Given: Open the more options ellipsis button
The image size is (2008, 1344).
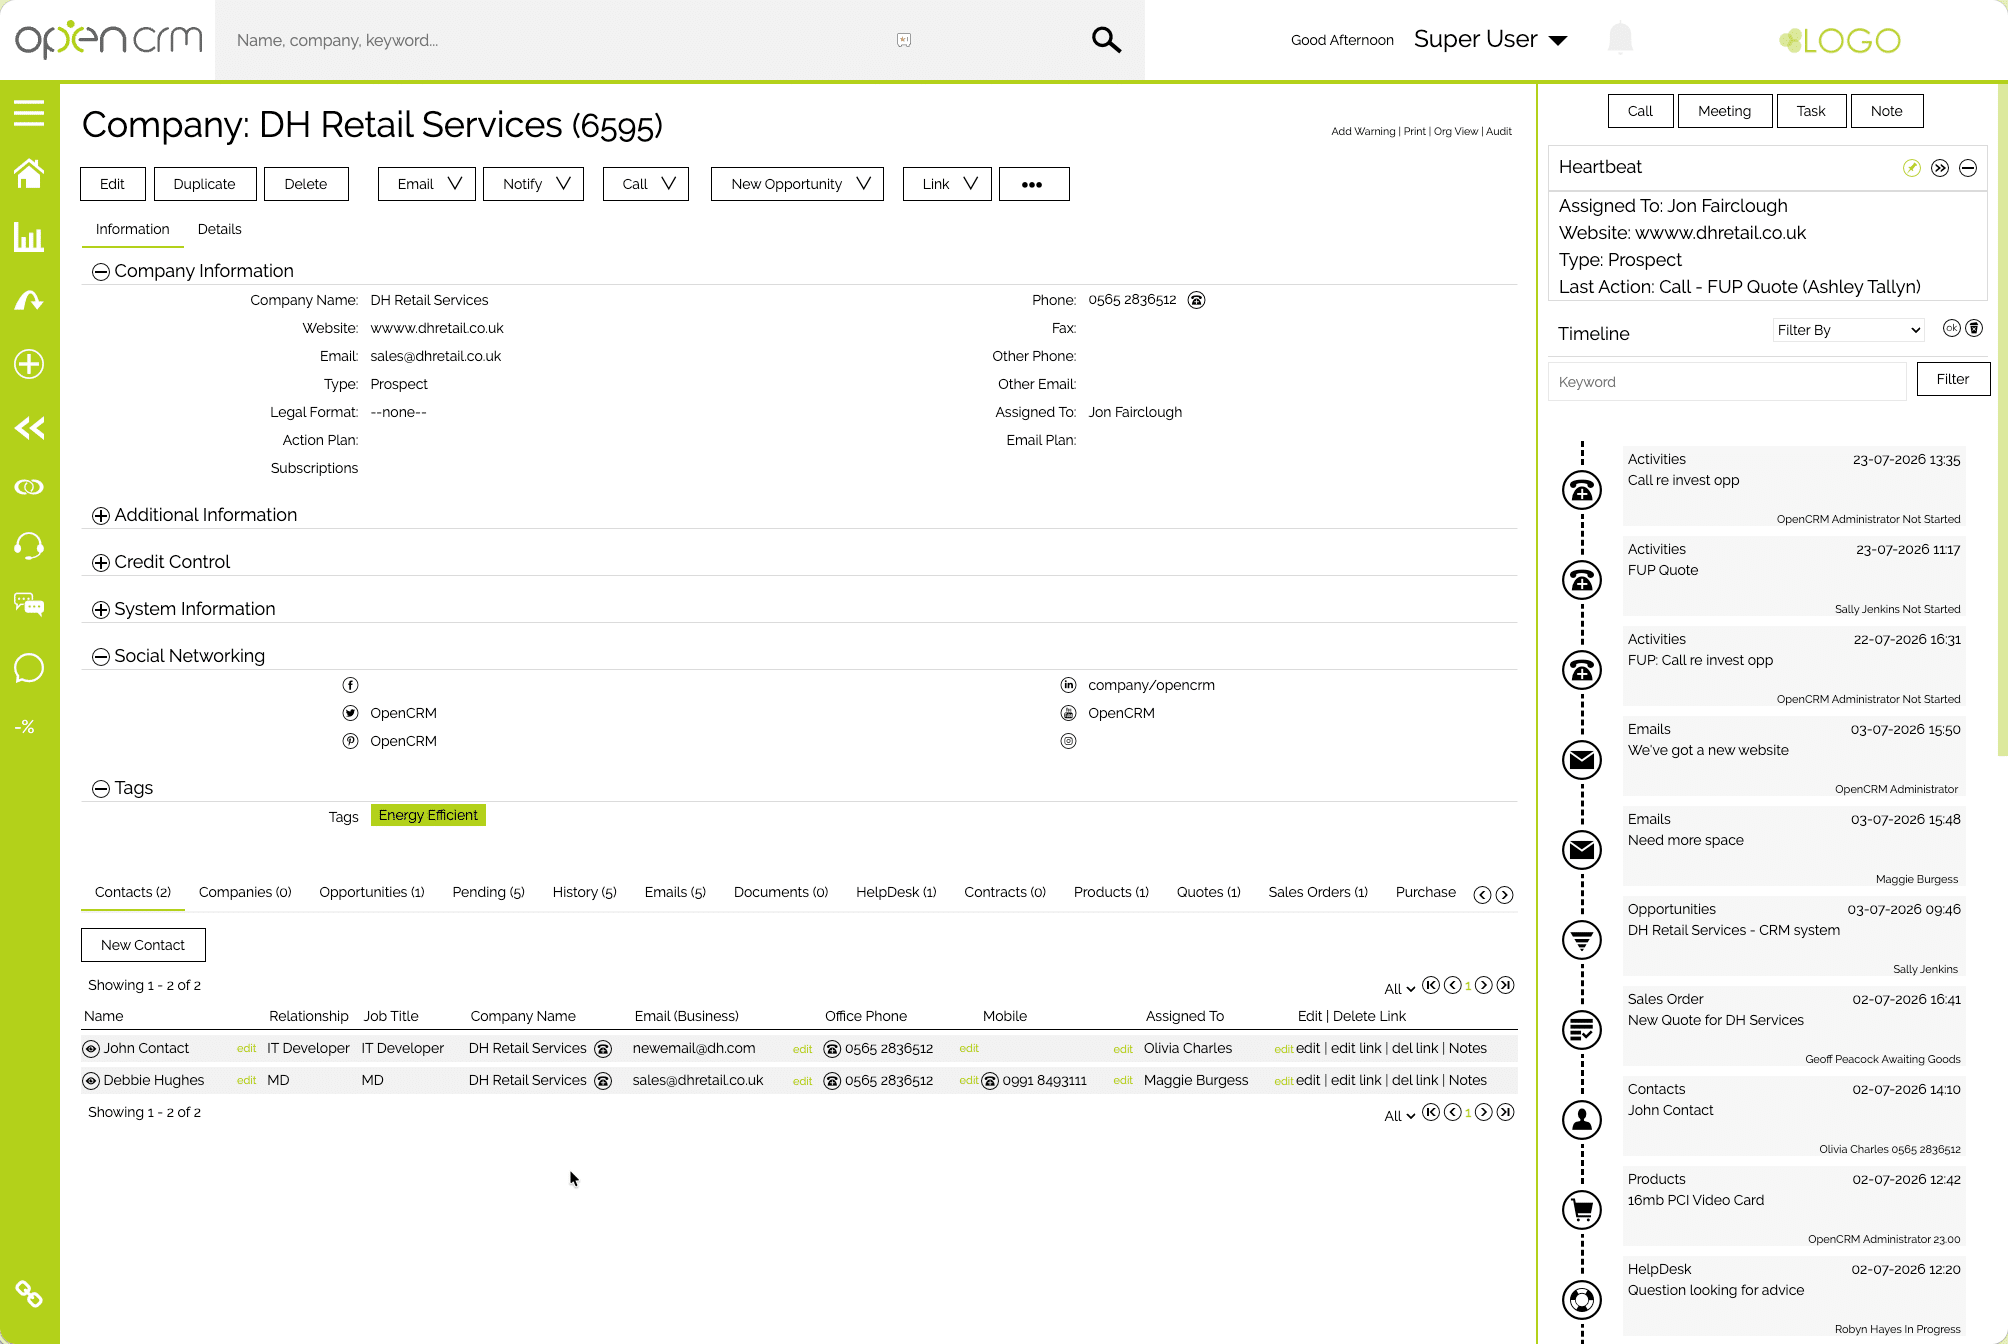Looking at the screenshot, I should 1034,184.
